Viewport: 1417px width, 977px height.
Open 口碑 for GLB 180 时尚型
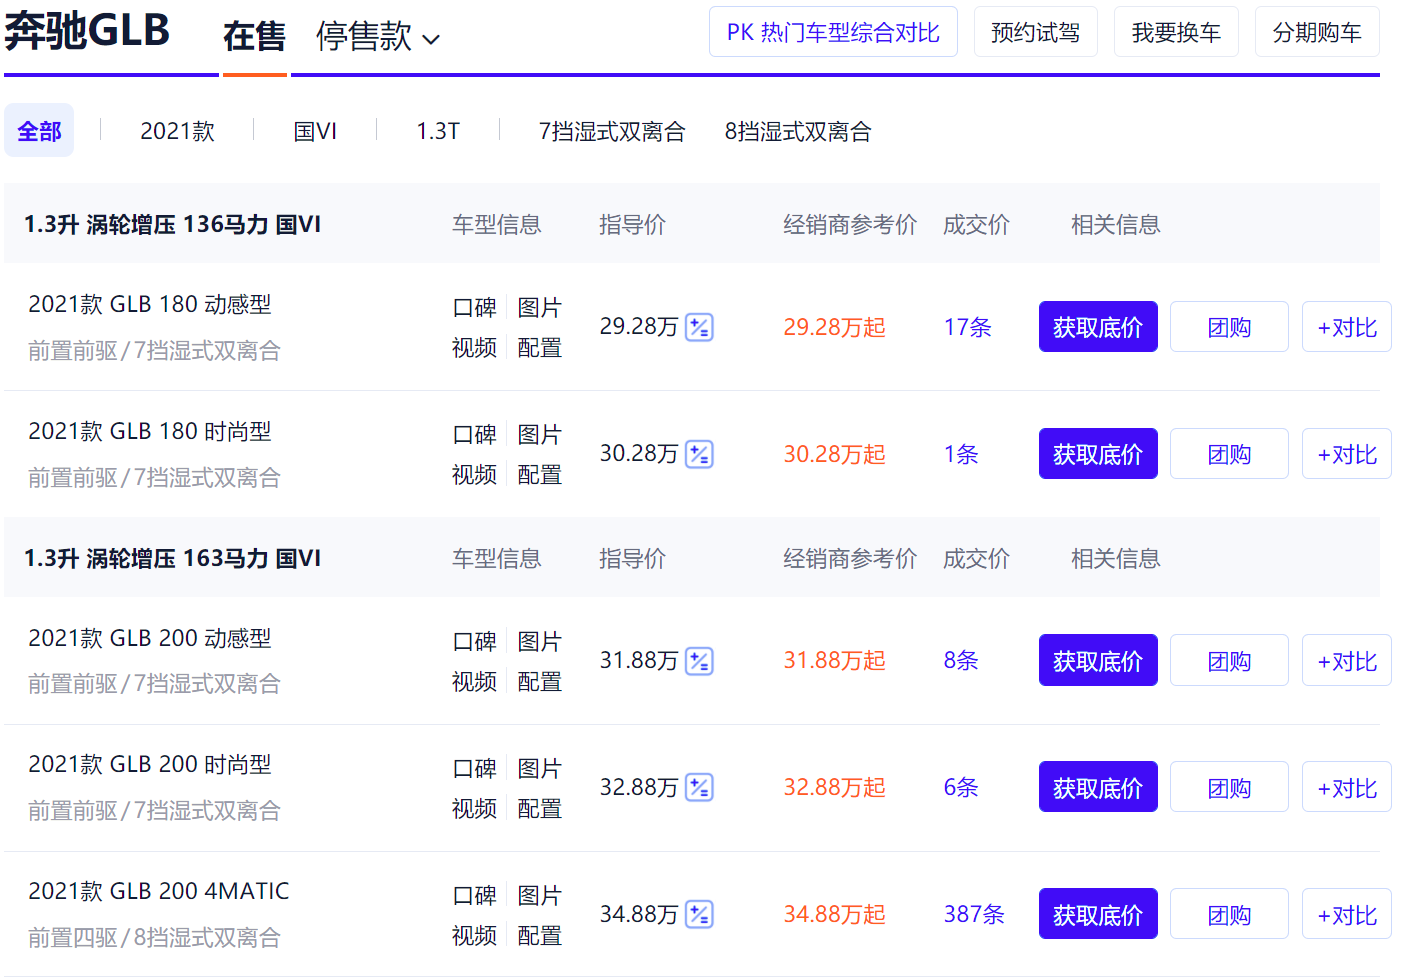(474, 435)
